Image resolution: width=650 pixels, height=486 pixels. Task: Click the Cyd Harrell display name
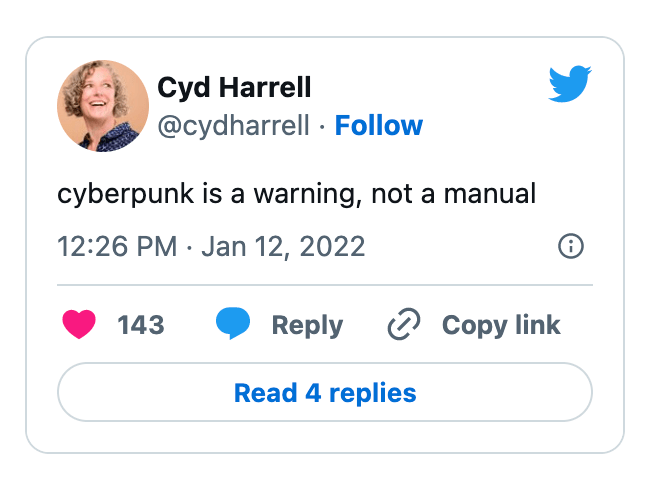point(234,88)
